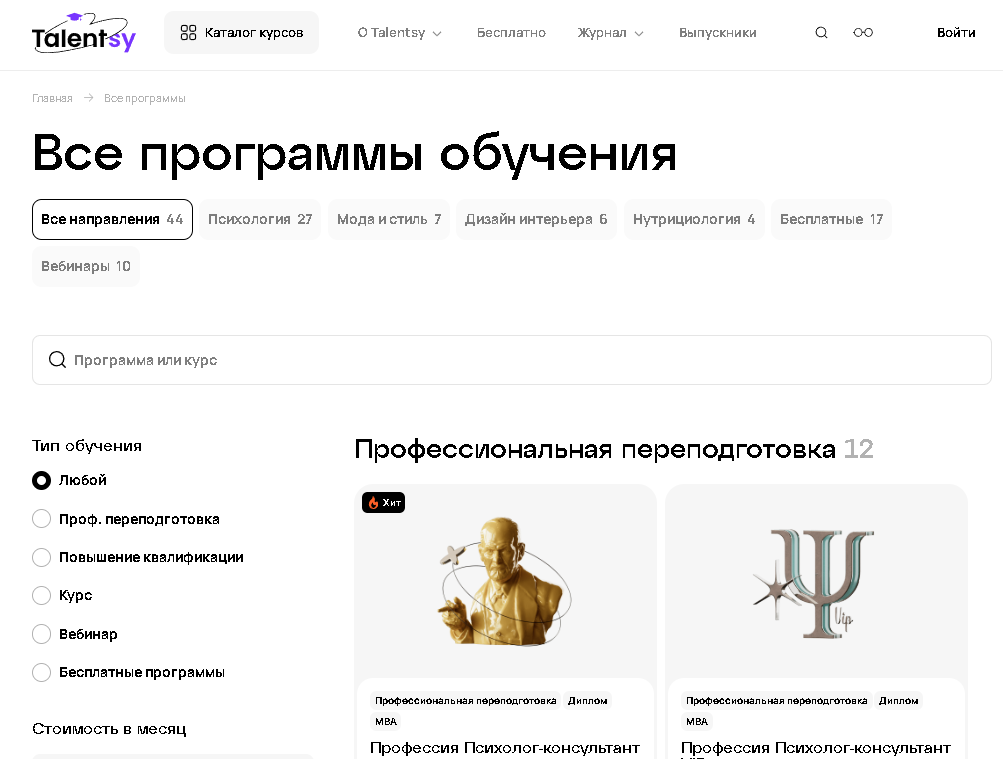
Task: Click the Диплом tag on the Vip card
Action: pos(898,701)
